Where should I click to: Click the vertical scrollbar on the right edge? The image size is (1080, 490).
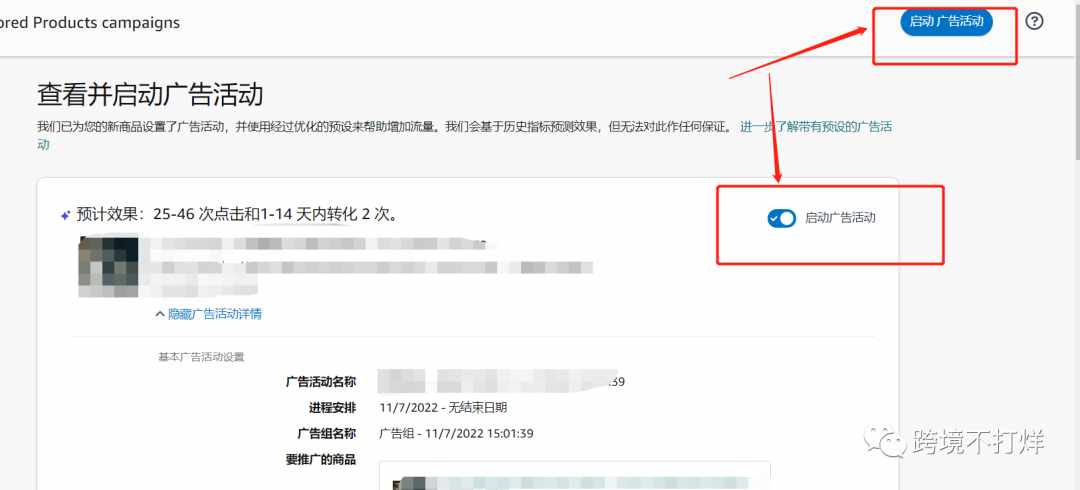(x=1076, y=138)
